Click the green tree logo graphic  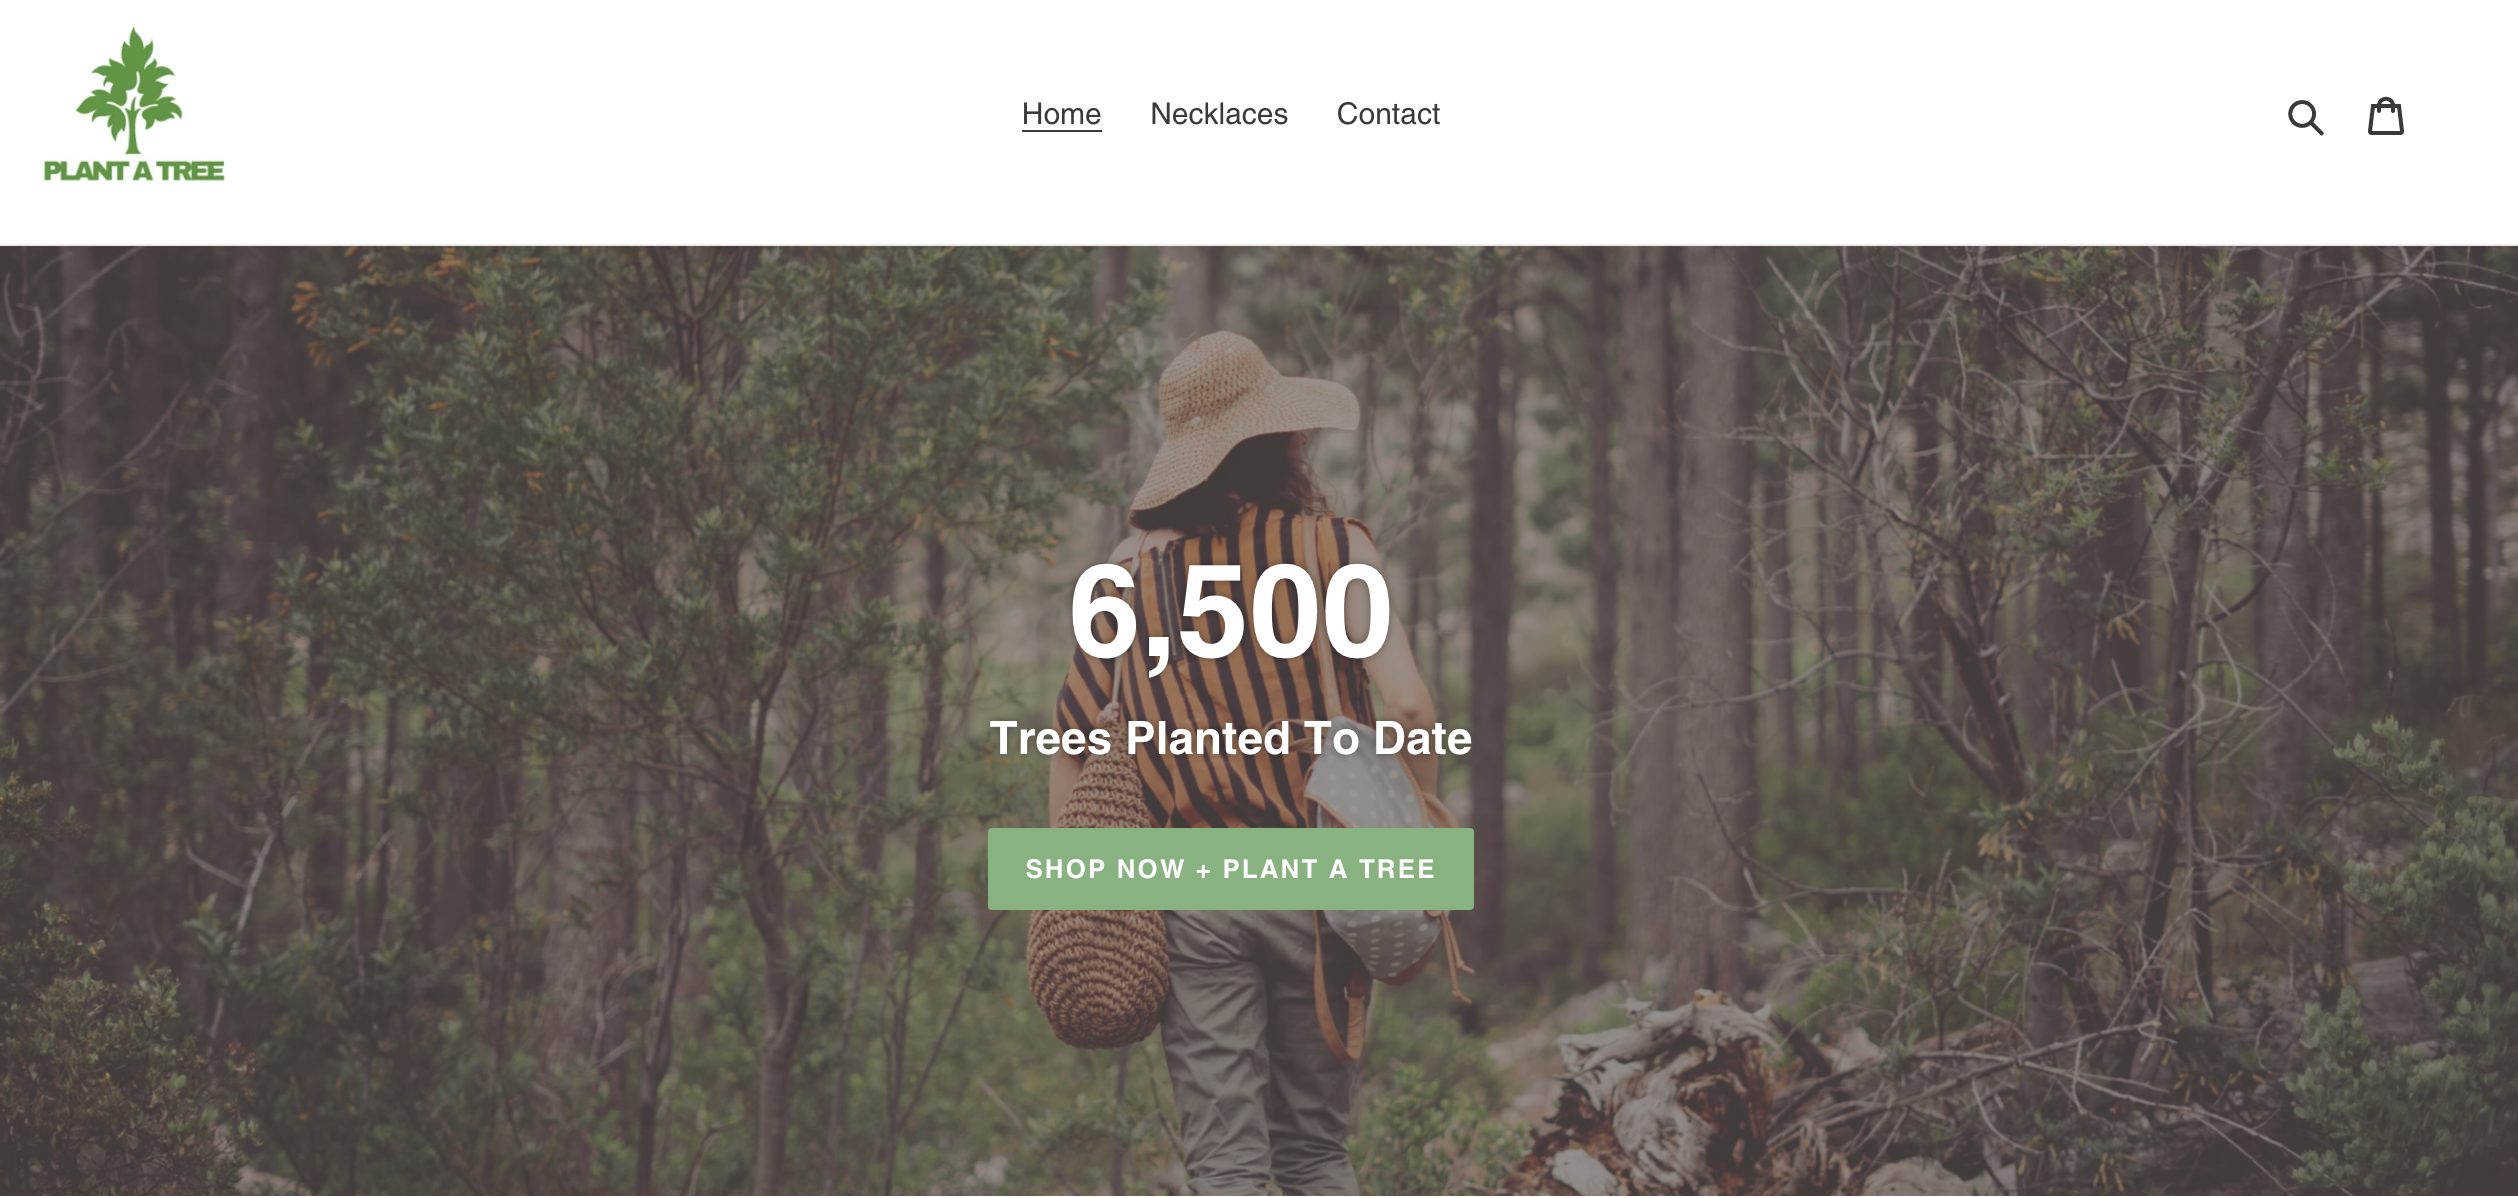[x=131, y=90]
